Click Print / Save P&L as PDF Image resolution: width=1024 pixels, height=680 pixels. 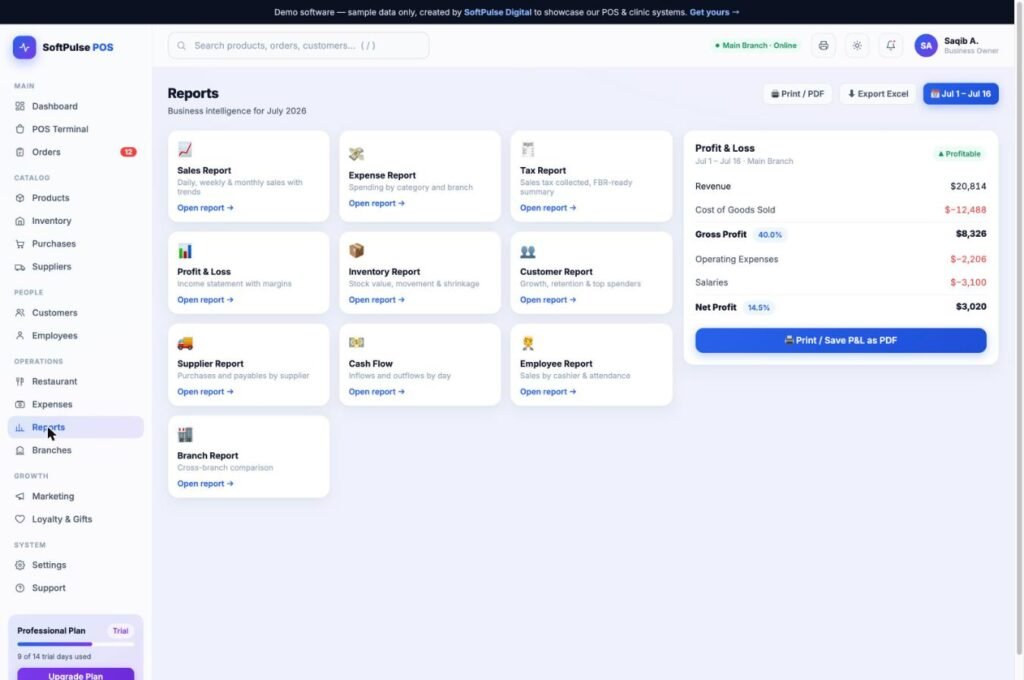tap(840, 340)
